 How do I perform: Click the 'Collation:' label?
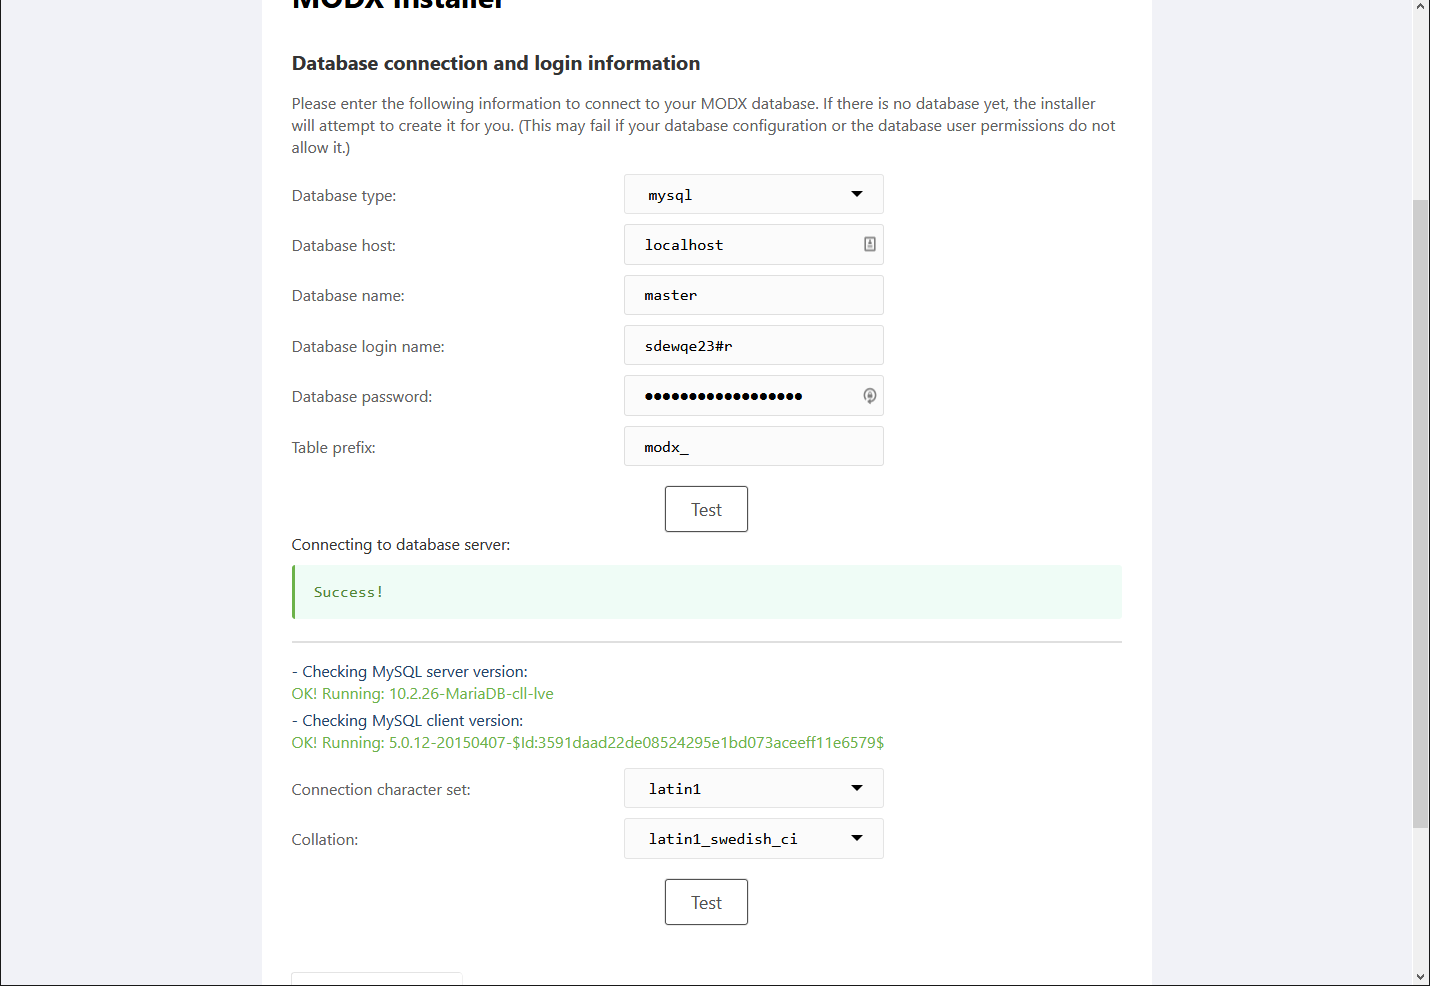325,840
